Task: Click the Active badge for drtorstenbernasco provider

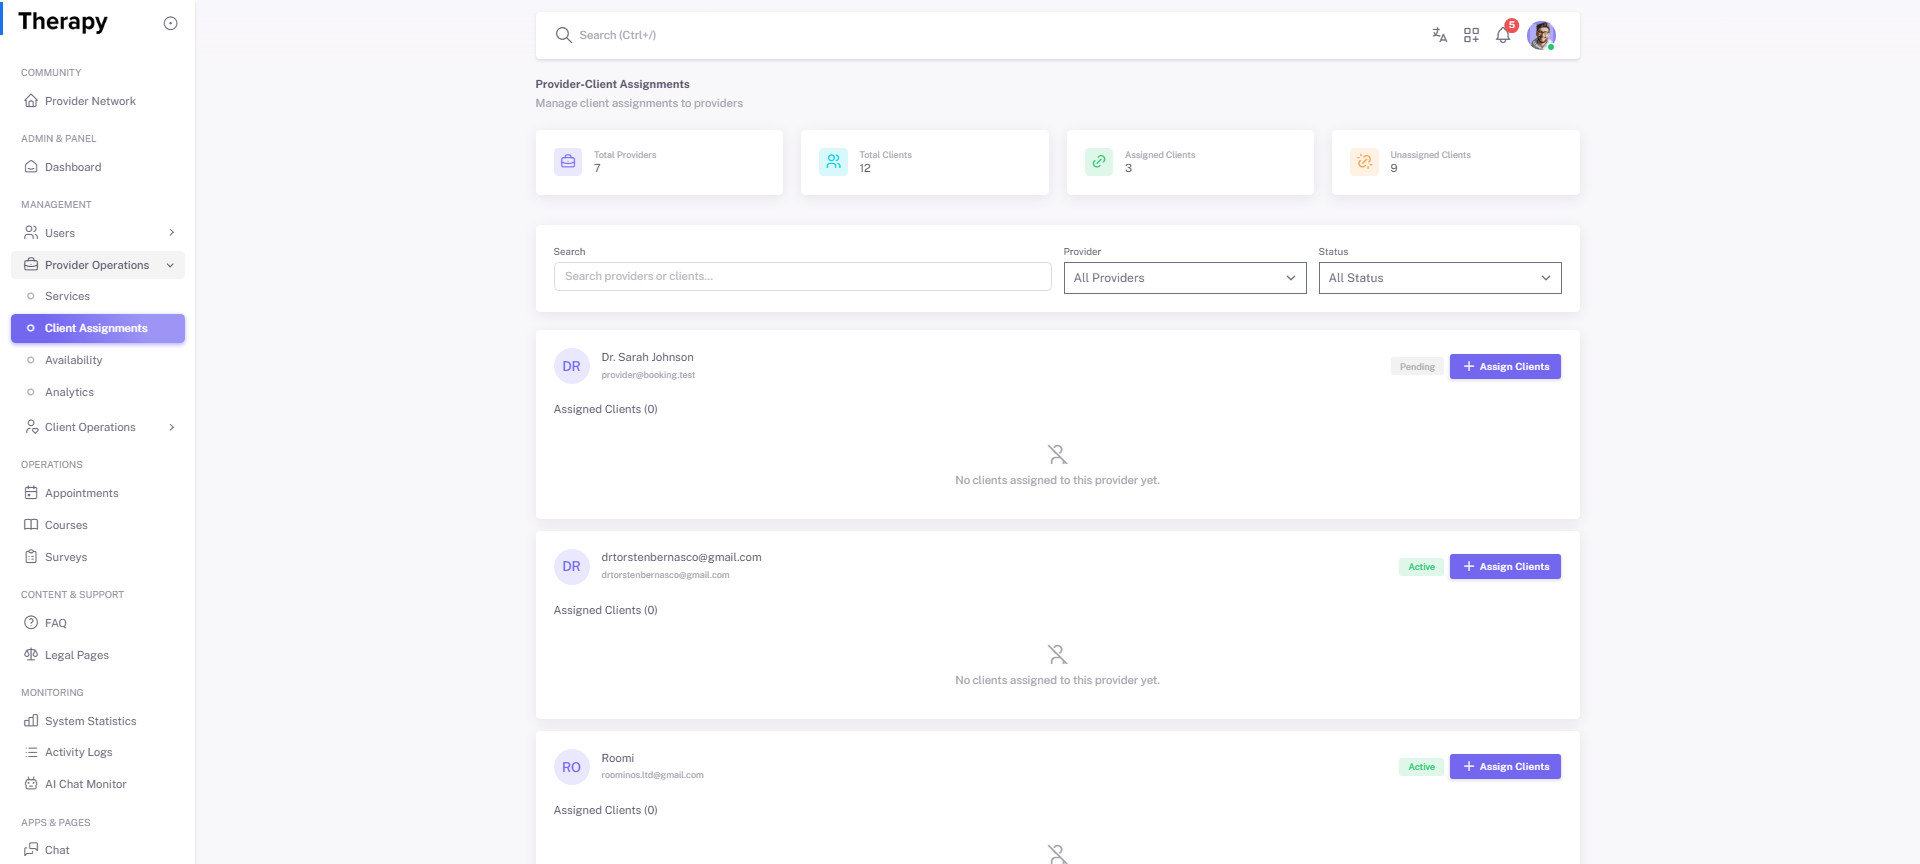Action: point(1421,567)
